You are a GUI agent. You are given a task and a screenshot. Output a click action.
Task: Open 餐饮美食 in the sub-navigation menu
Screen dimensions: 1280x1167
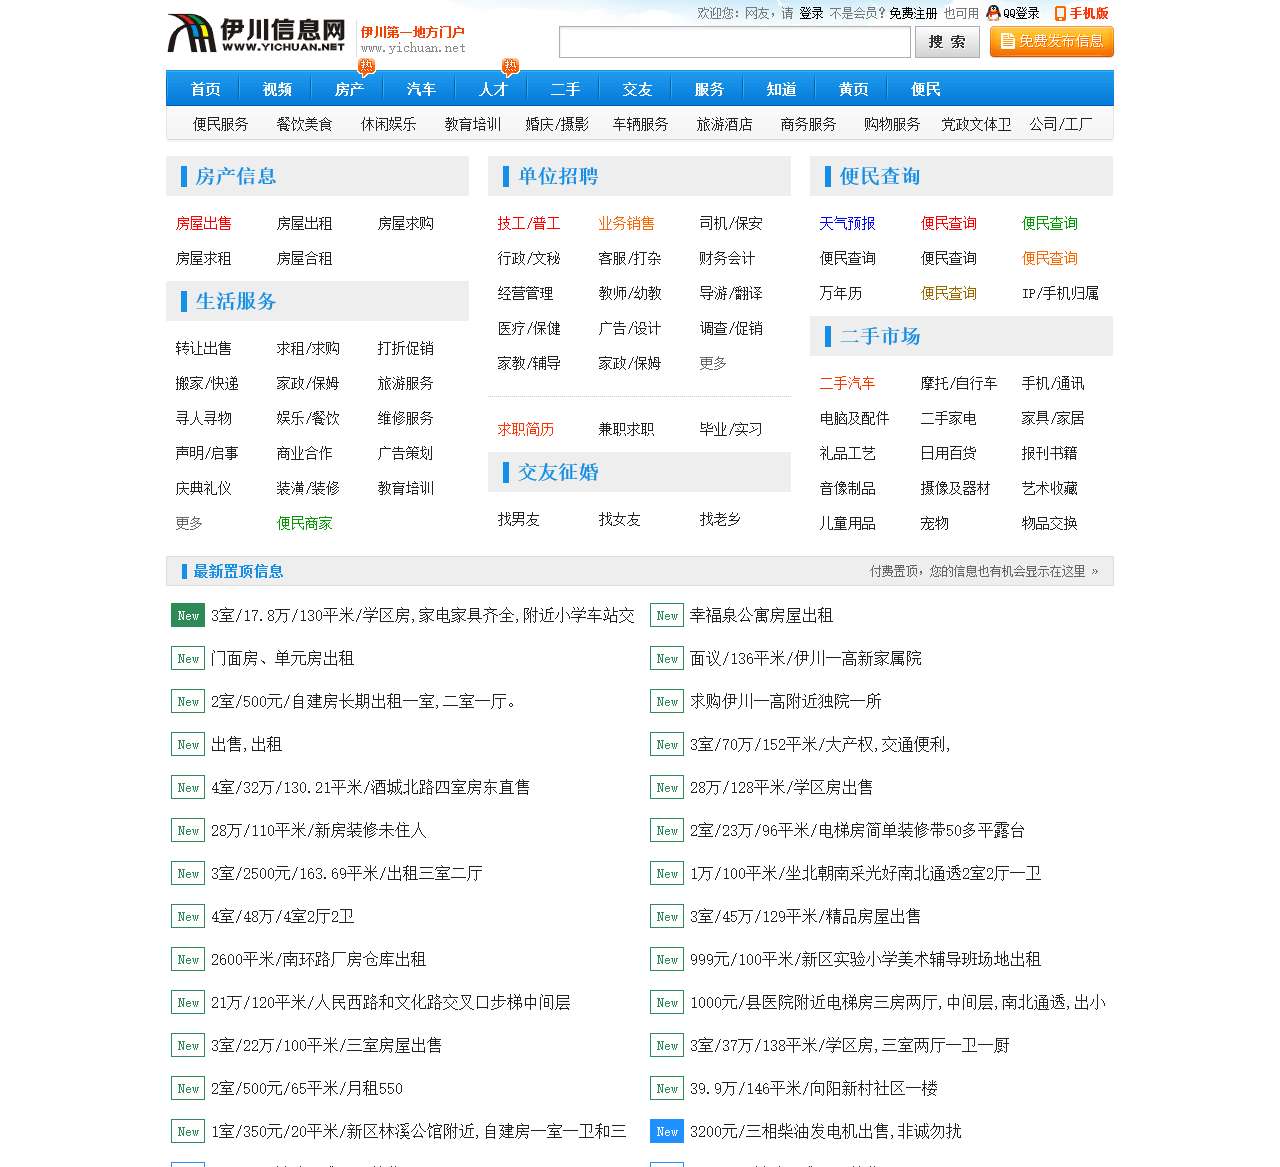pos(304,124)
